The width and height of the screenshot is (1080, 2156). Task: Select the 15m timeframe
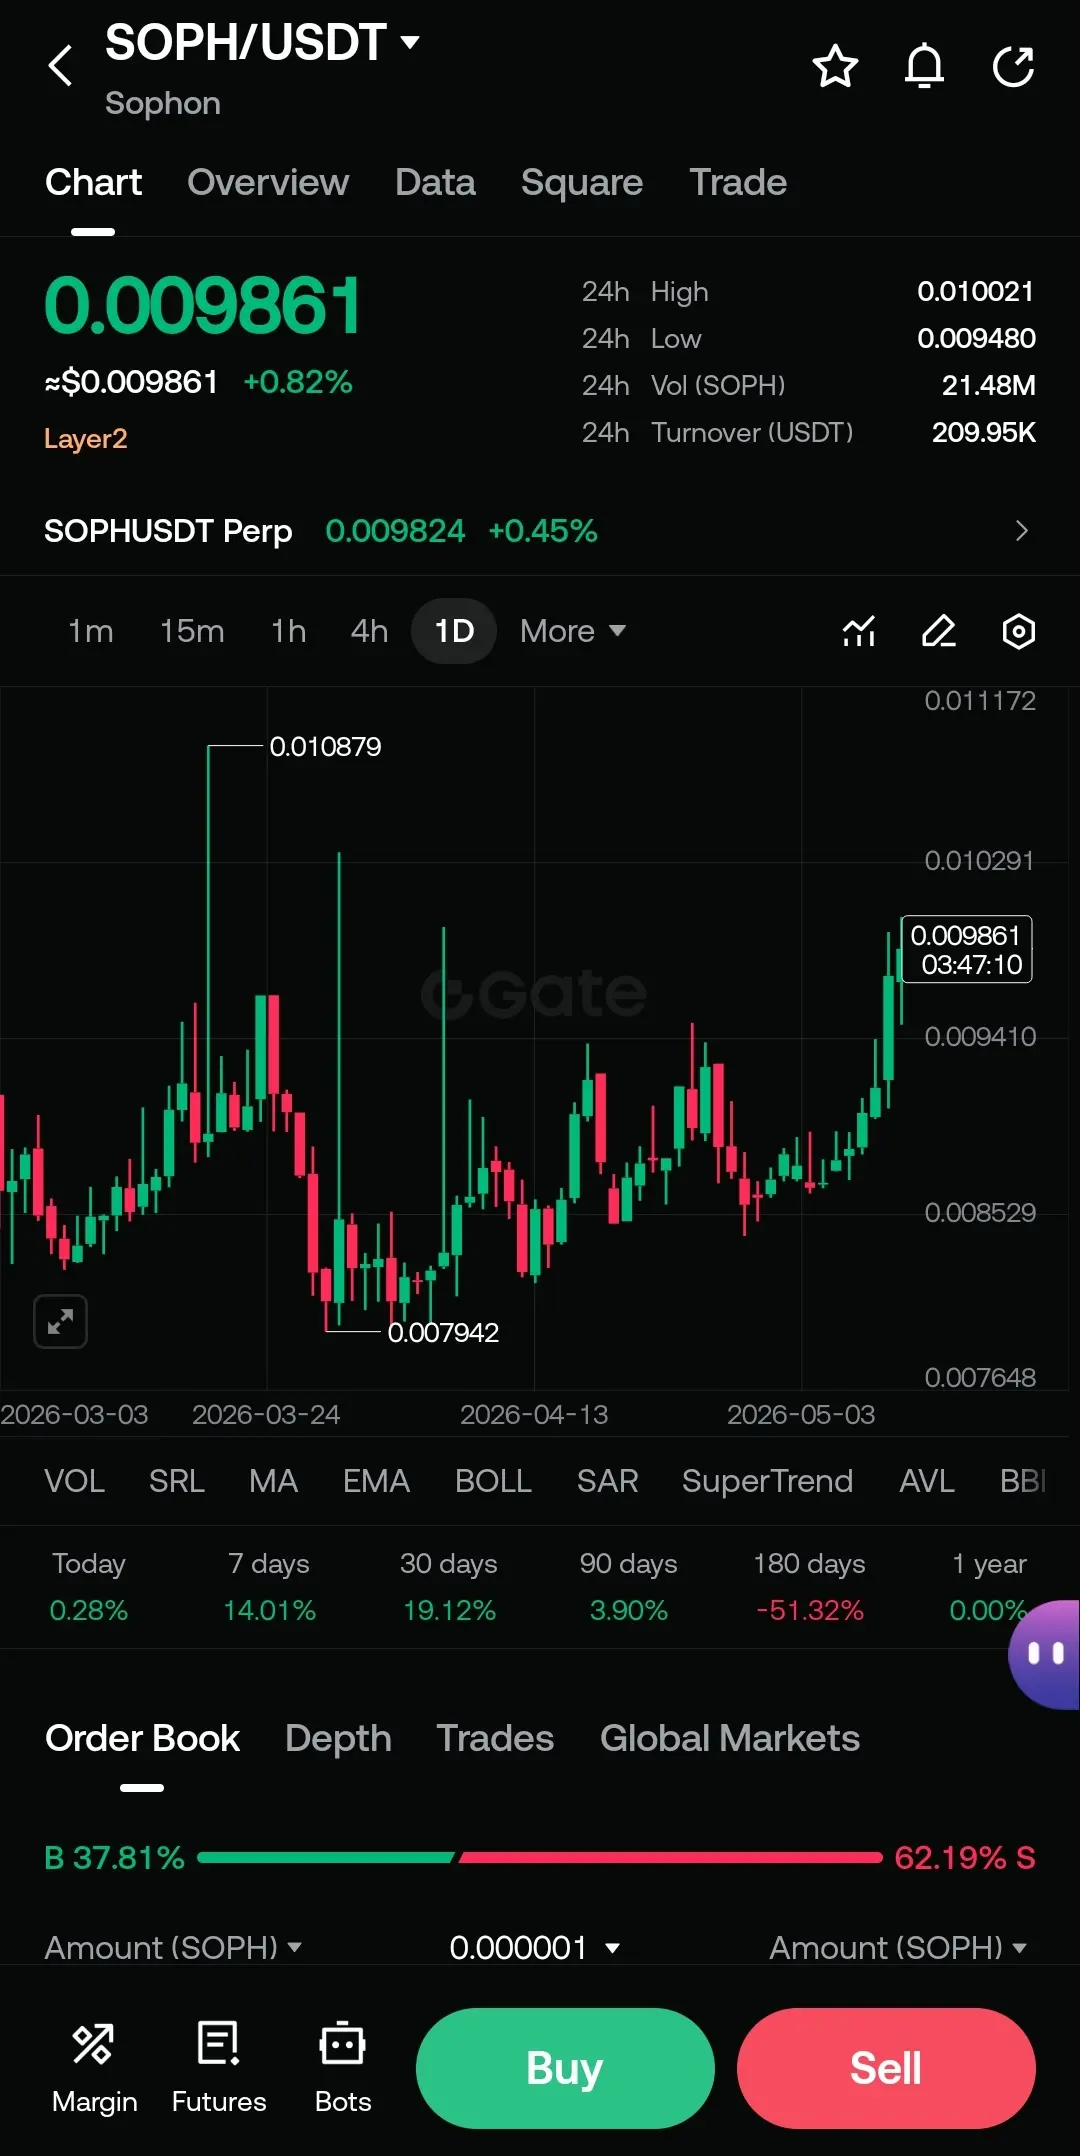point(192,631)
